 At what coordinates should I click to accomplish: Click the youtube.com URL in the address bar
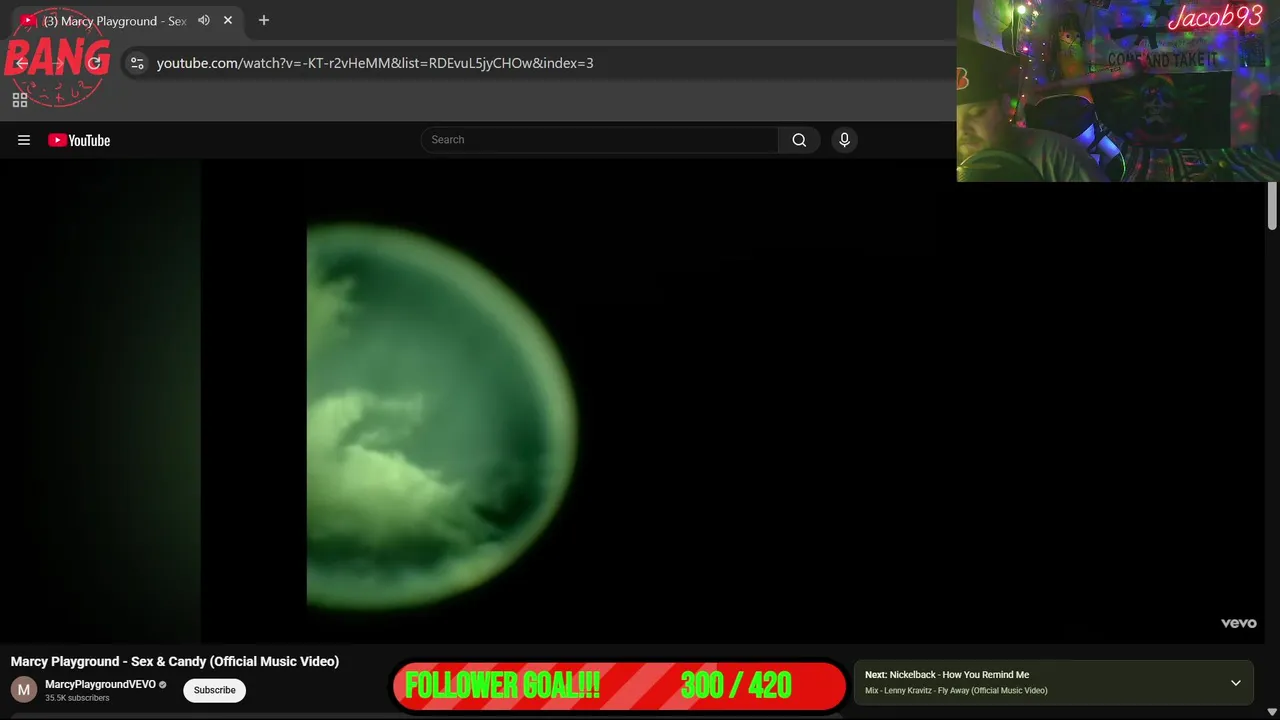click(375, 63)
